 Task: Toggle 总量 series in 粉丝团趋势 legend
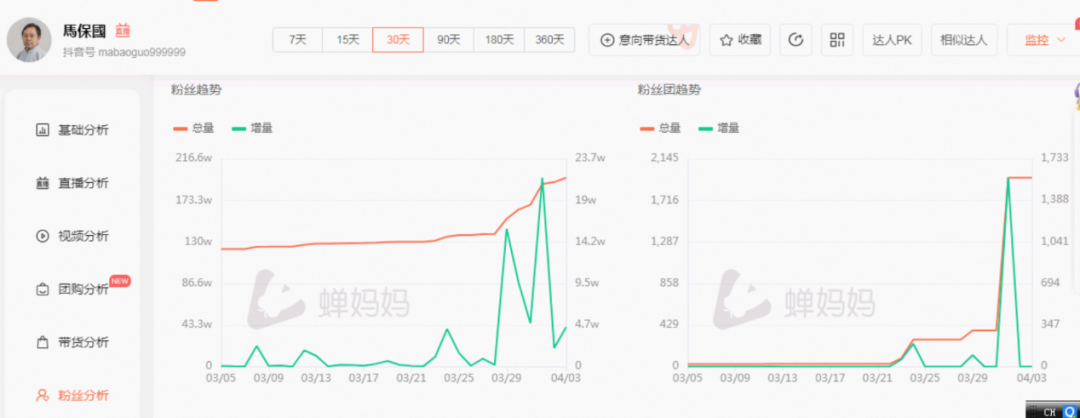click(x=661, y=128)
